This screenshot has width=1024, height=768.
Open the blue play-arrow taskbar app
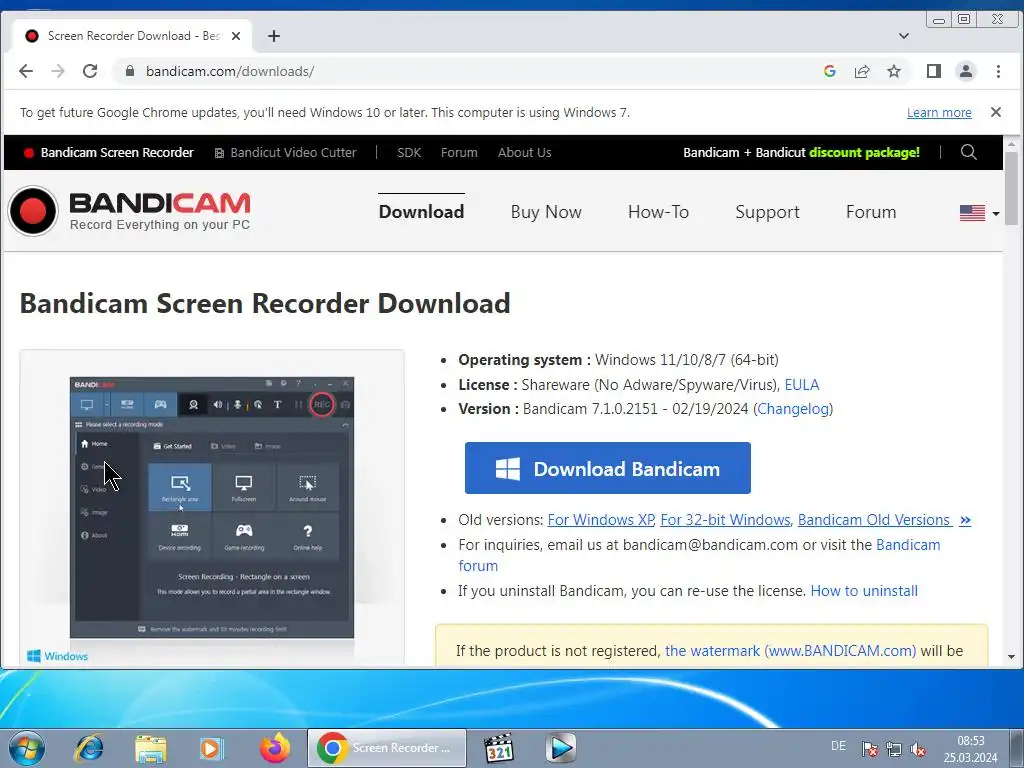(561, 748)
